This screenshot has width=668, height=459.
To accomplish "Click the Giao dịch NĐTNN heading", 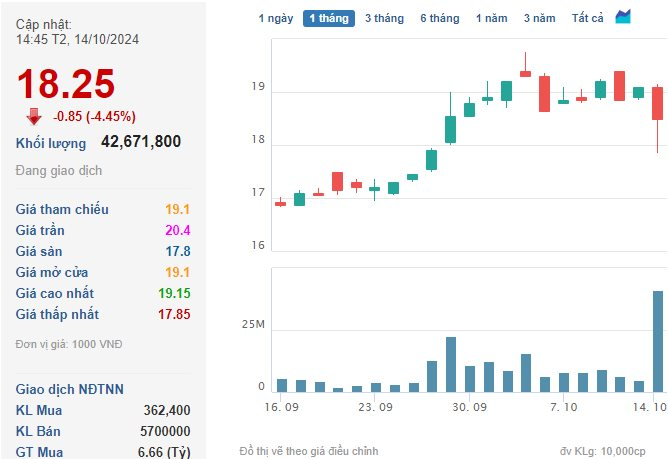I will pos(70,389).
